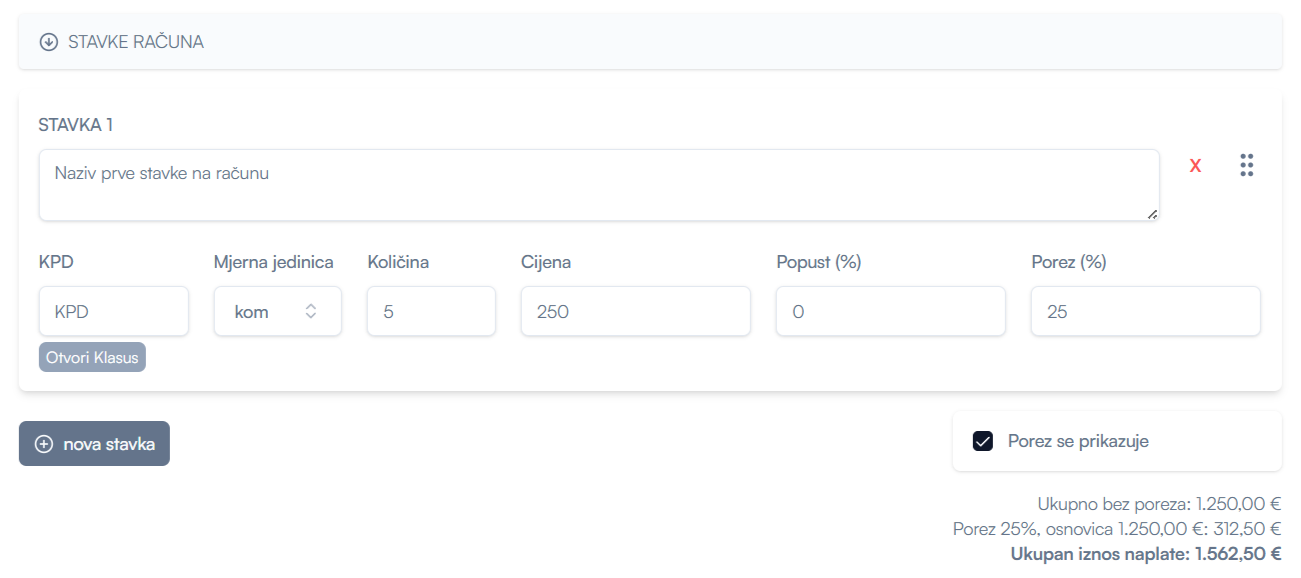
Task: Click the Porez 25% osnovica tax line
Action: (1116, 529)
